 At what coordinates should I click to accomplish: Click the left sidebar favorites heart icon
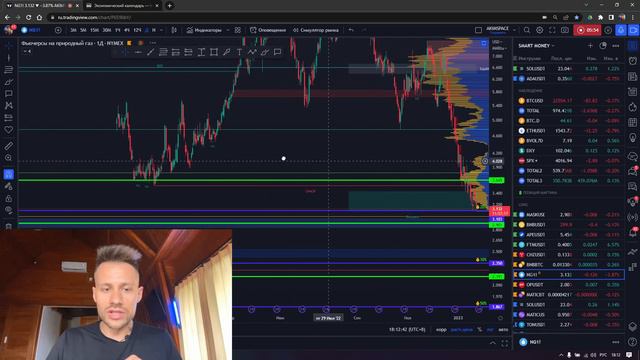click(9, 130)
